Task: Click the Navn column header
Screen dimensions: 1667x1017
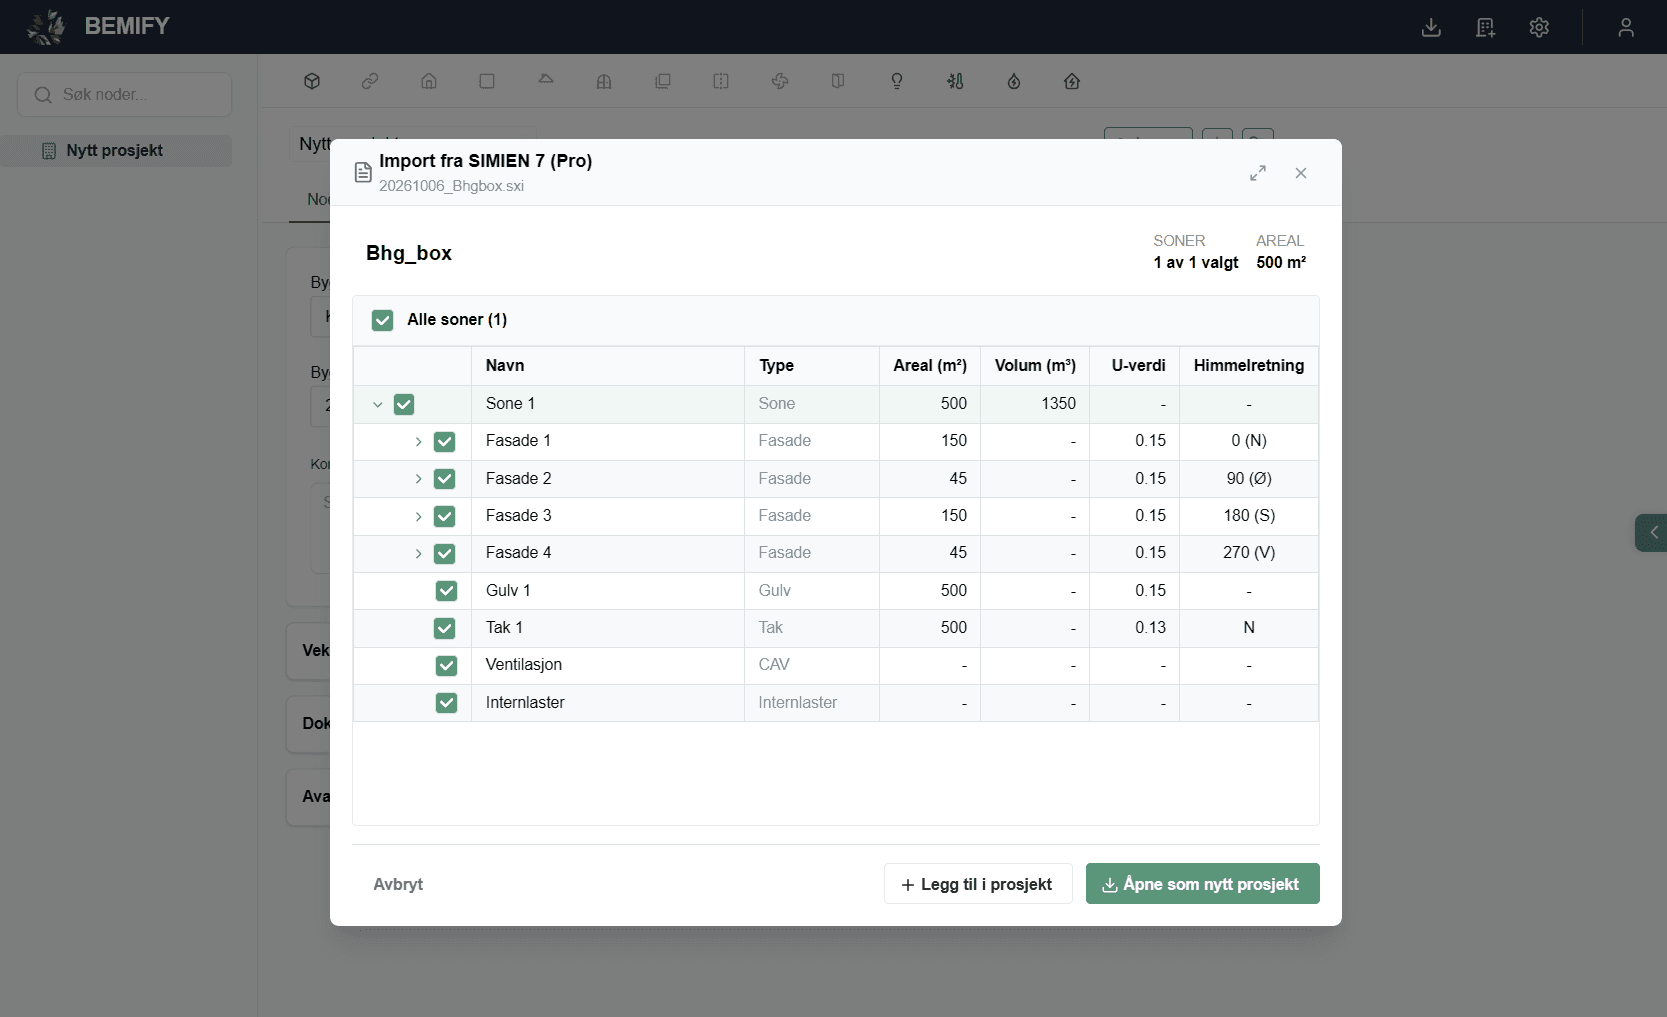Action: (608, 366)
